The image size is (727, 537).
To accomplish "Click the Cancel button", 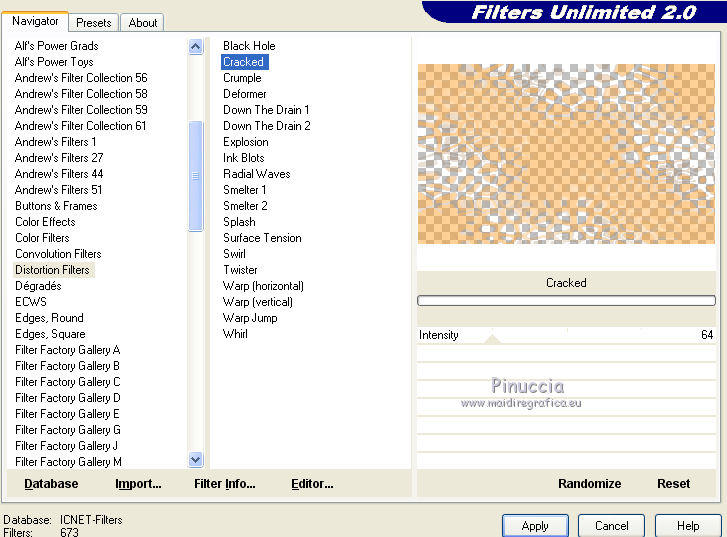I will click(612, 526).
